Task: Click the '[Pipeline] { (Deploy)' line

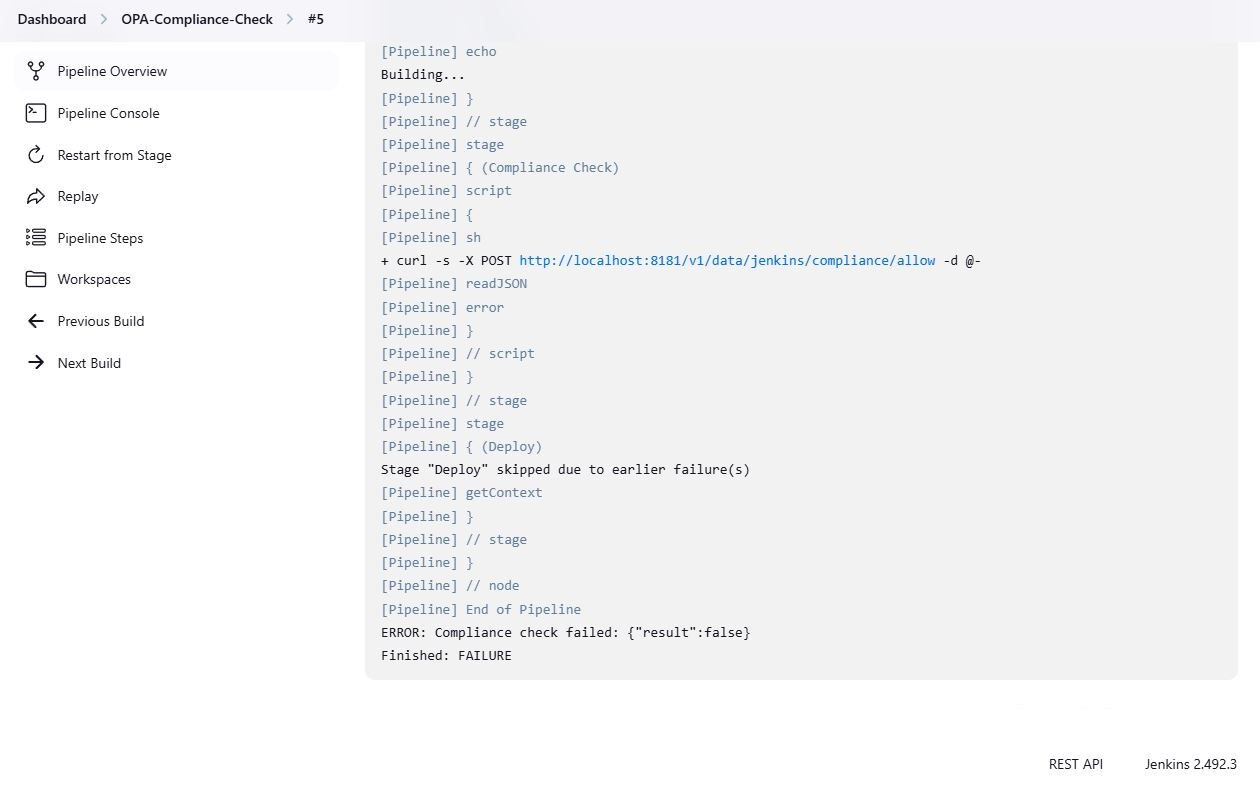Action: 462,447
